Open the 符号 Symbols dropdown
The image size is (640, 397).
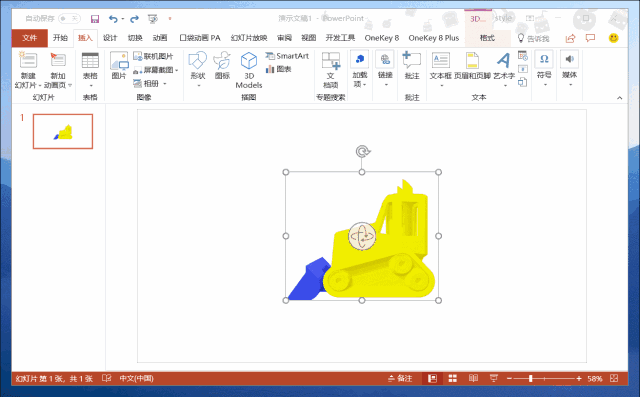pyautogui.click(x=544, y=68)
